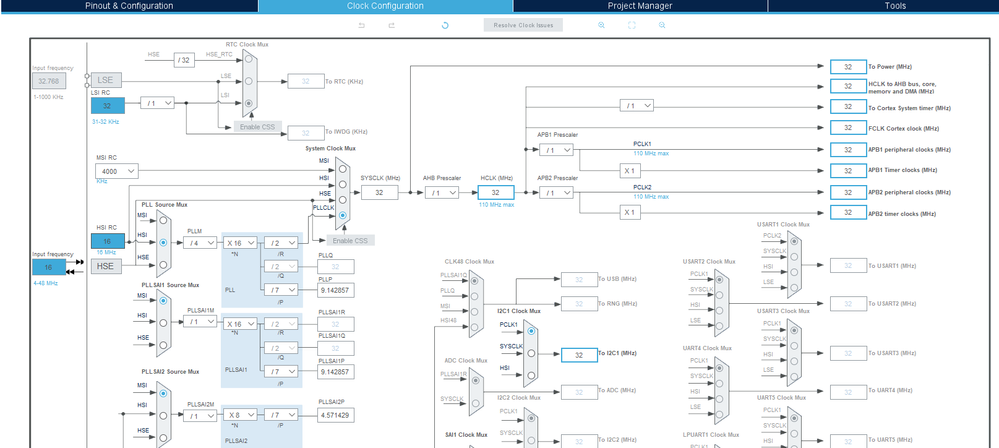Click the fit-to-screen best fit icon
Viewport: 999px width, 448px height.
(x=632, y=25)
